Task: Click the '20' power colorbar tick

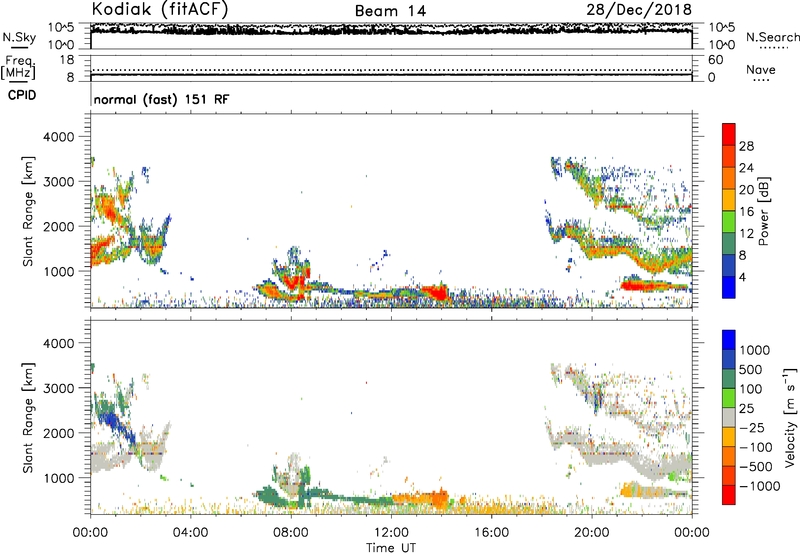Action: [746, 190]
